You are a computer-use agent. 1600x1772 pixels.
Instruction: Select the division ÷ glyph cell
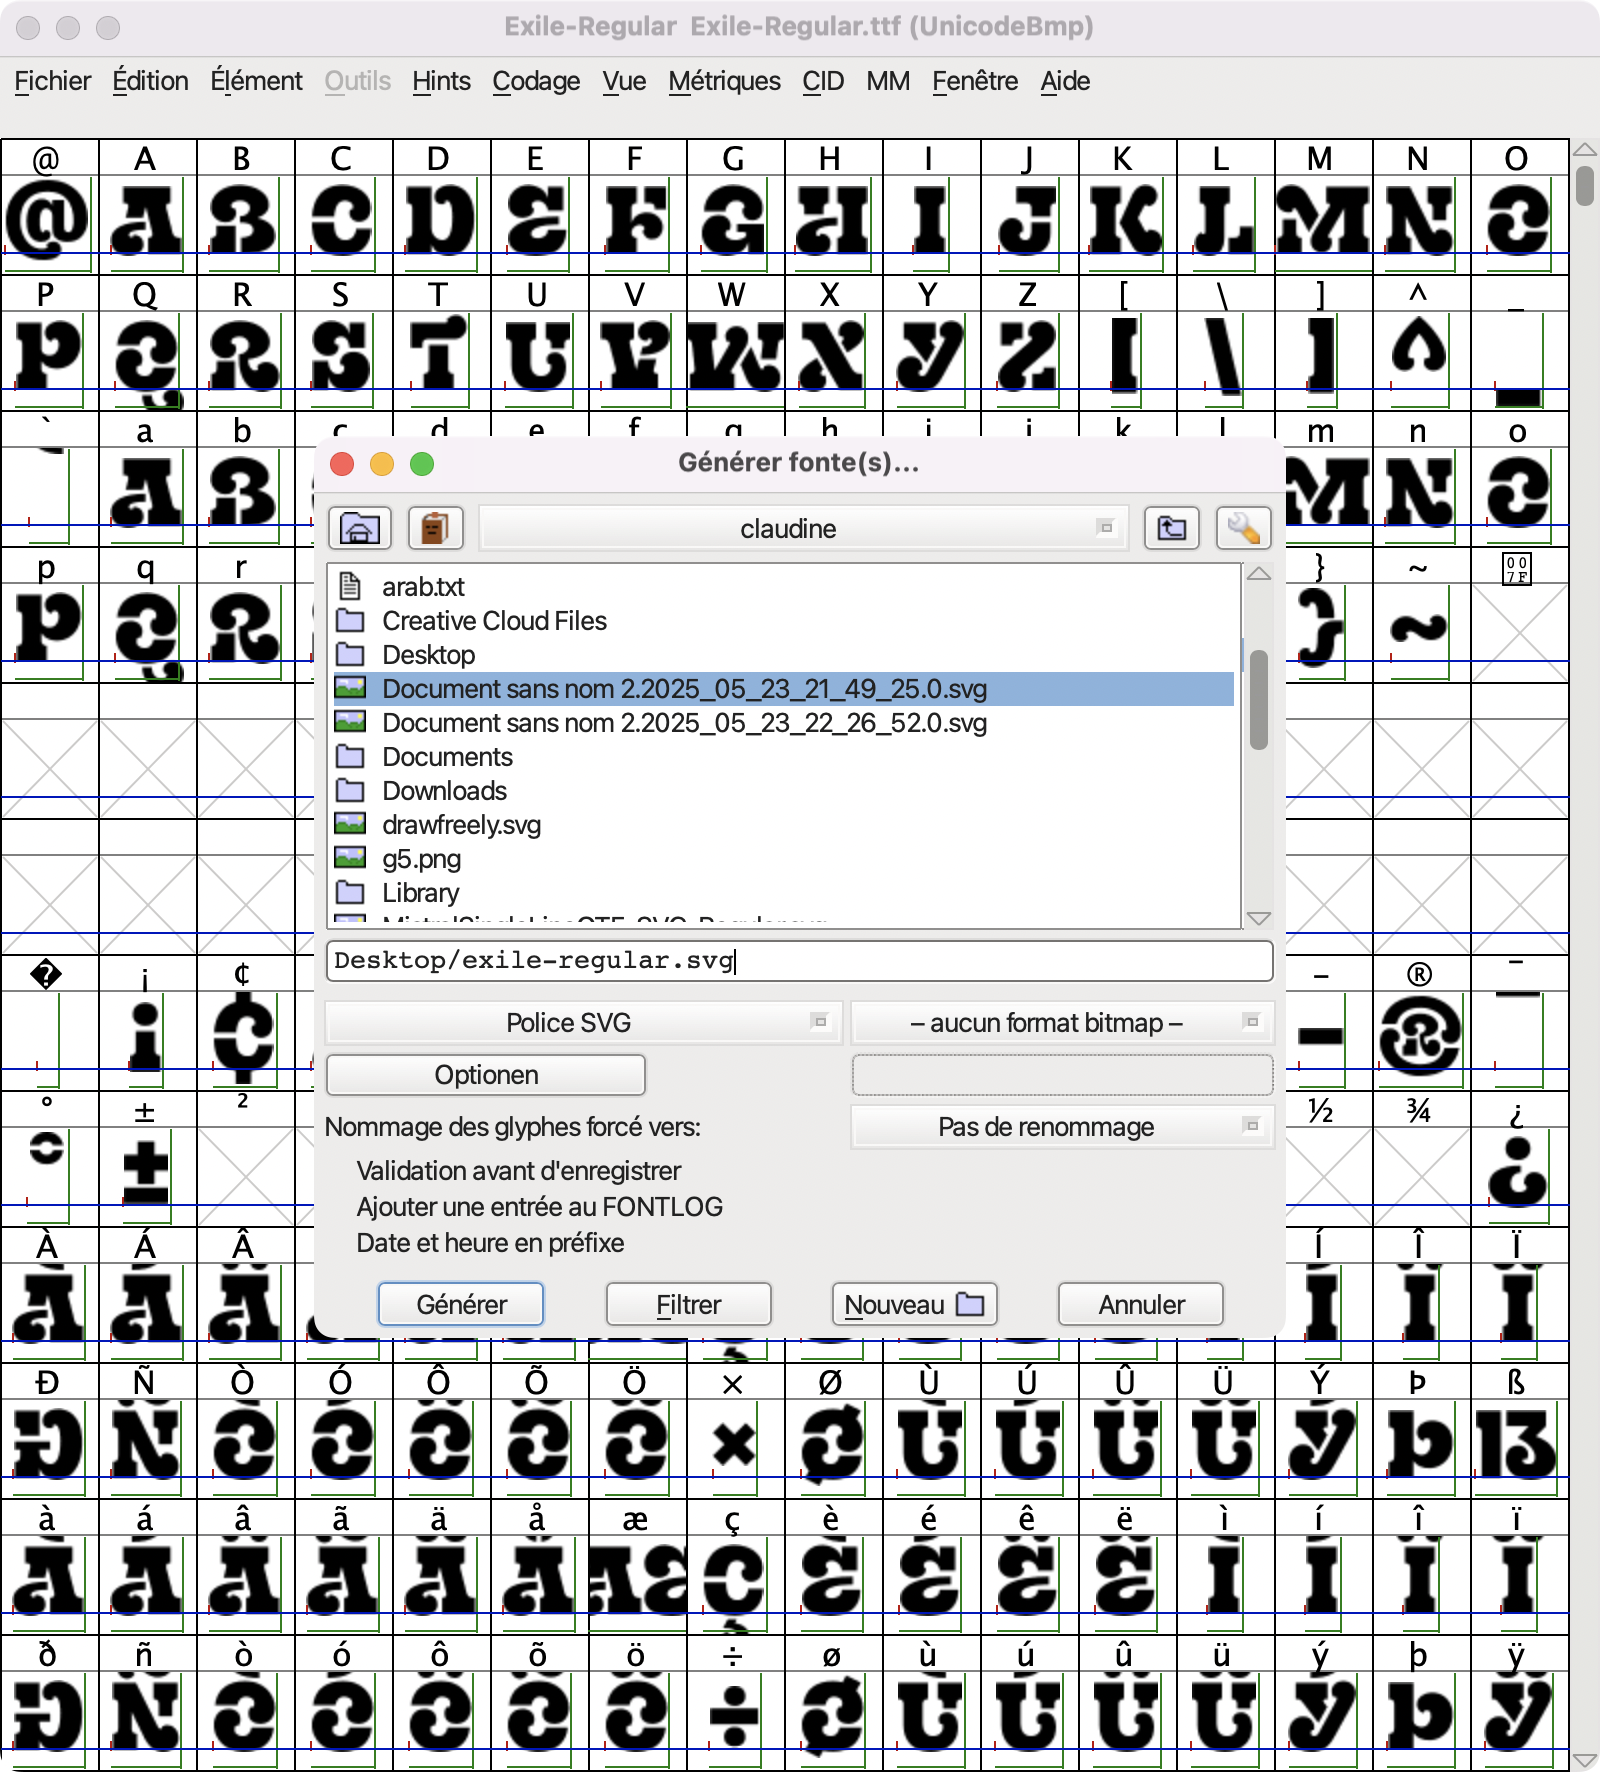point(735,1719)
